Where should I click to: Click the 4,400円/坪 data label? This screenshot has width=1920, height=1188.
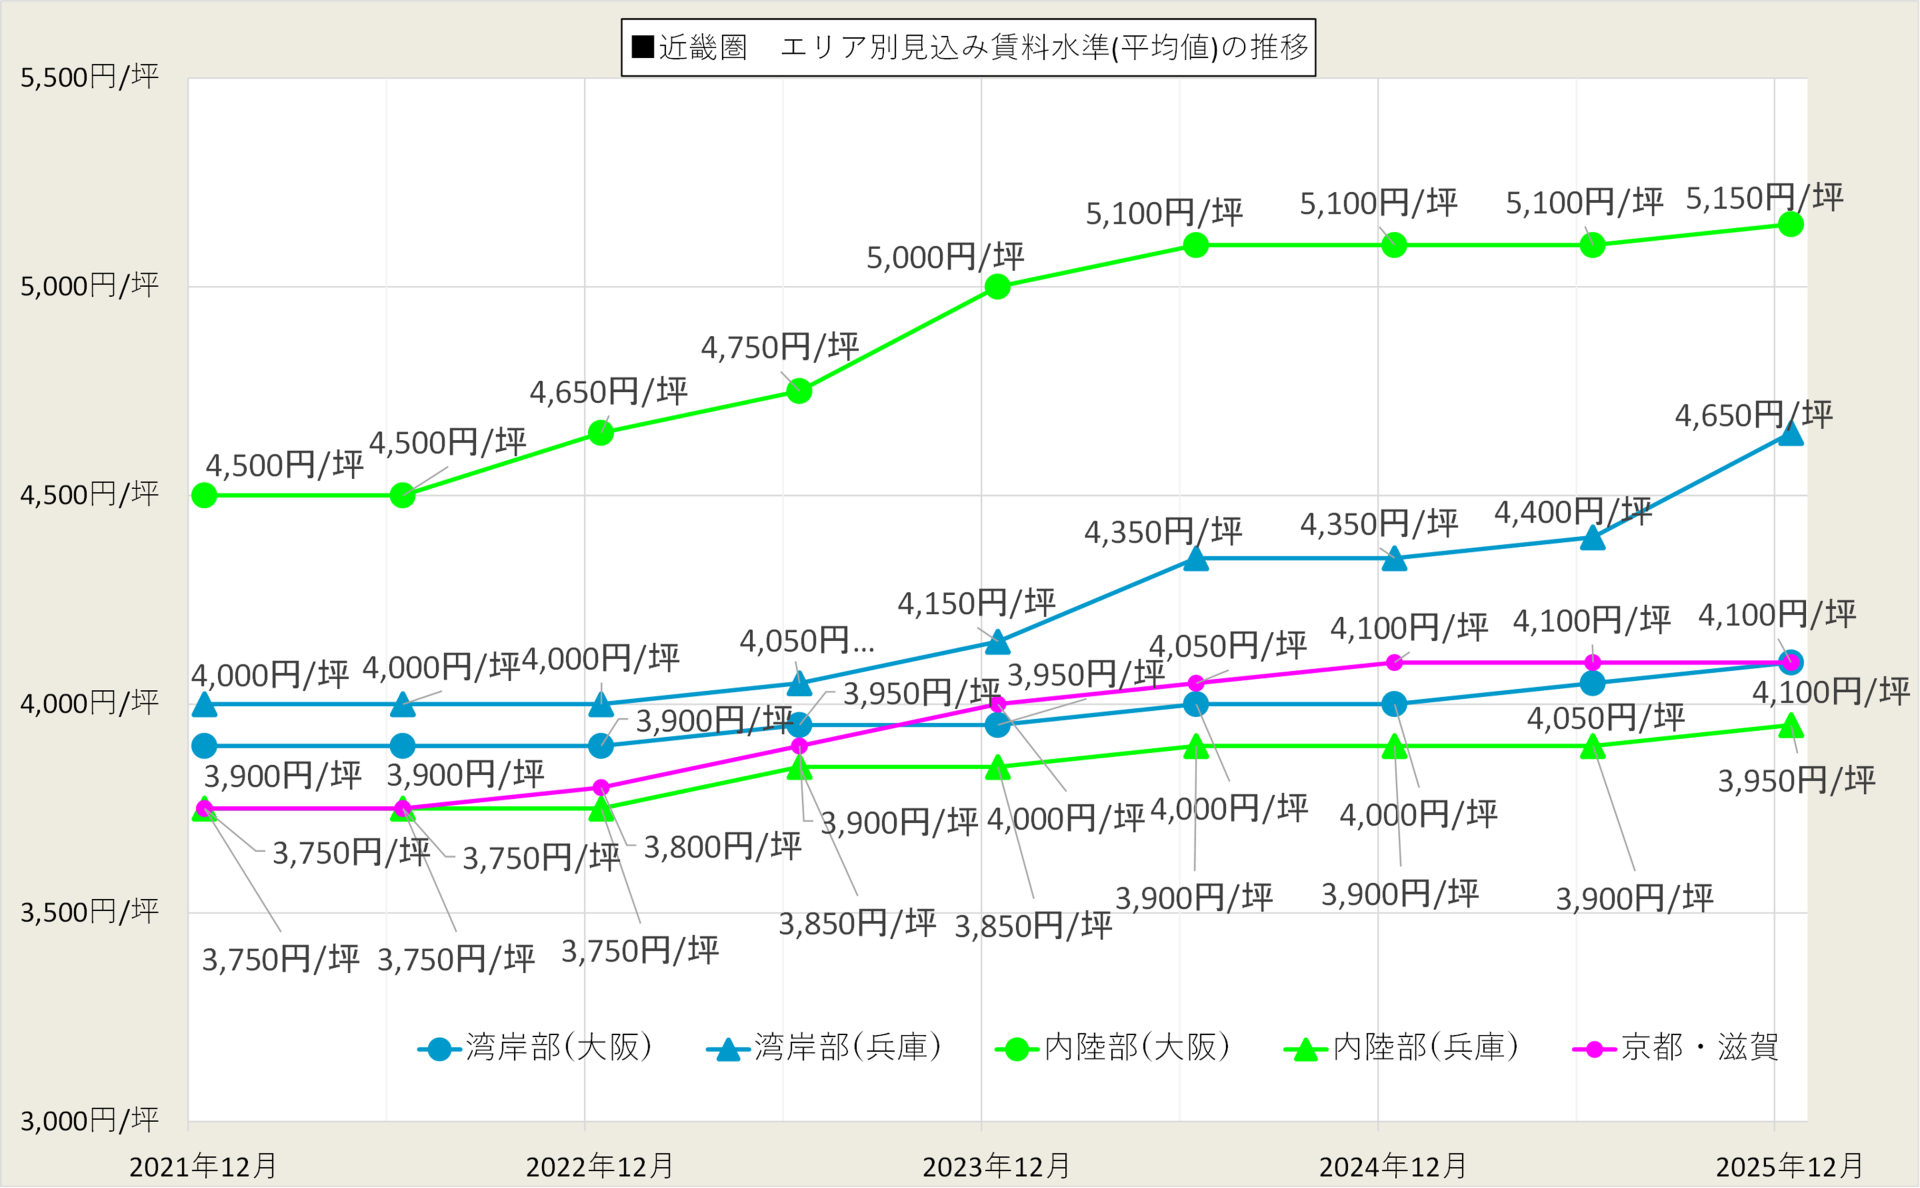(x=1572, y=513)
